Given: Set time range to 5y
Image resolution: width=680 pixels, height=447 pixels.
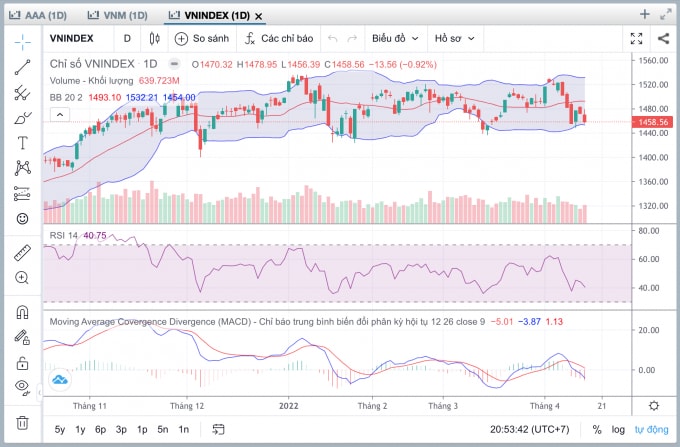Looking at the screenshot, I should 60,429.
